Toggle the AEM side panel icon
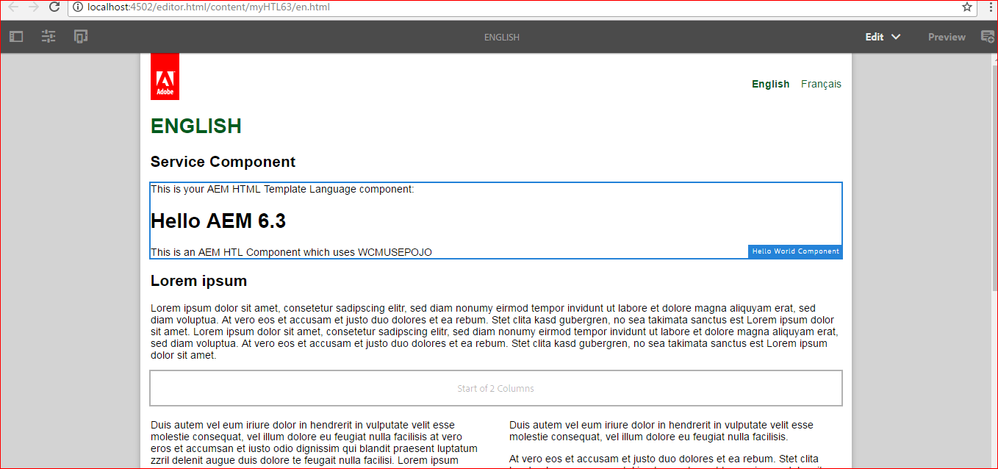 click(16, 37)
